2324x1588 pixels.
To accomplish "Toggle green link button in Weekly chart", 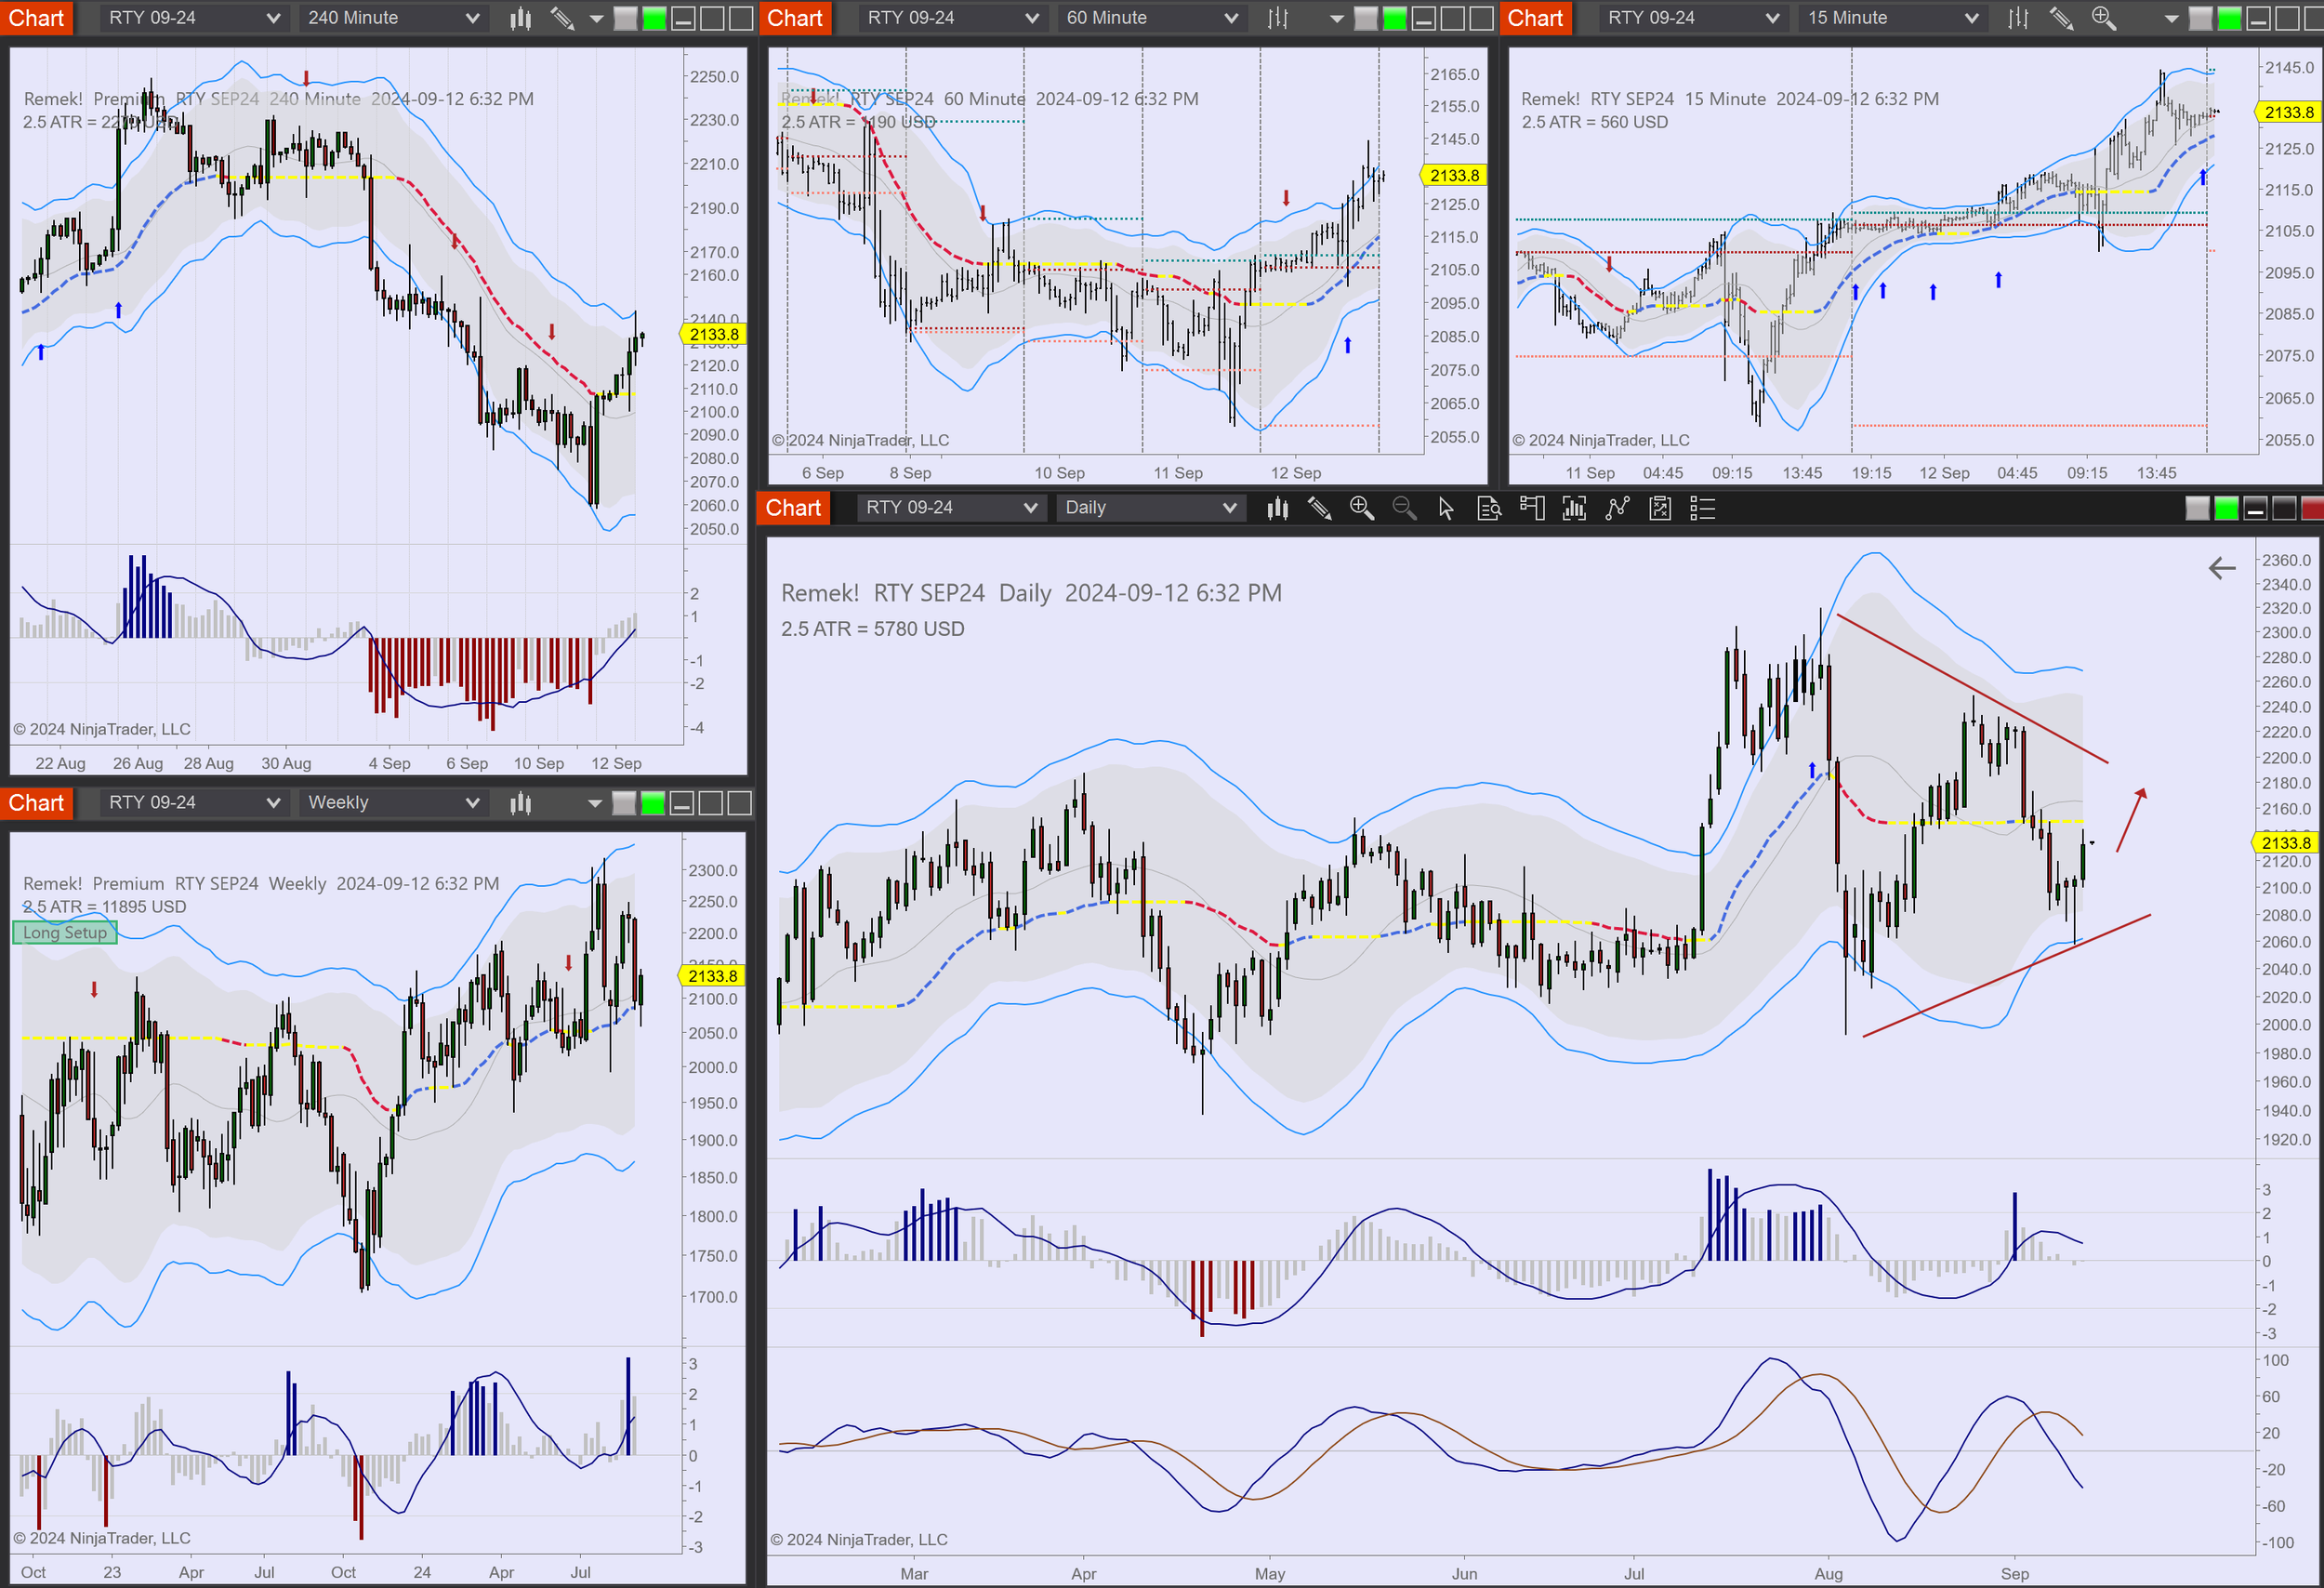I will click(652, 803).
